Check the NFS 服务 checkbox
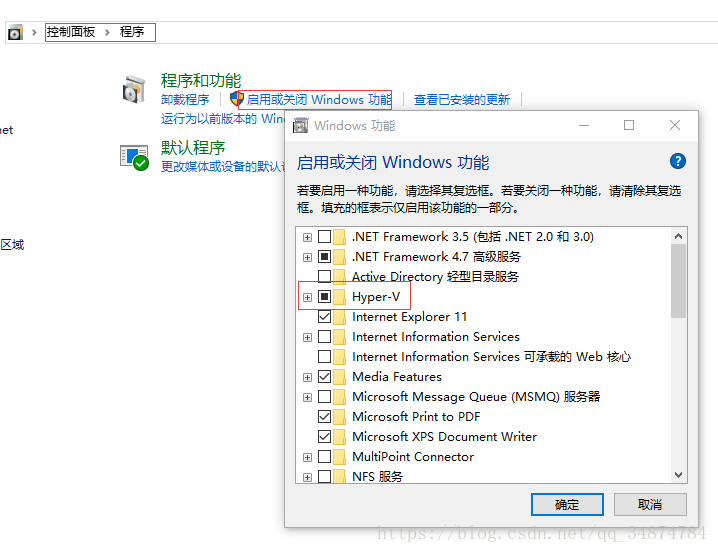Screen dimensions: 718x553 pos(324,477)
